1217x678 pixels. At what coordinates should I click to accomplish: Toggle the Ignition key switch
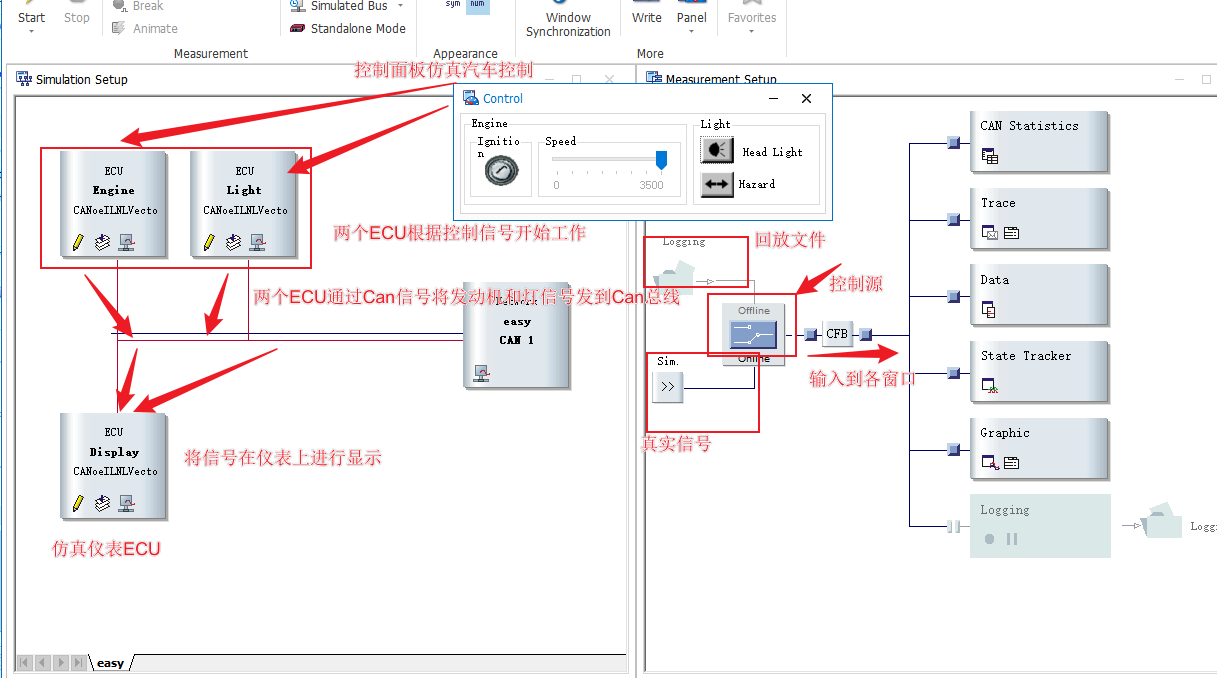(501, 170)
